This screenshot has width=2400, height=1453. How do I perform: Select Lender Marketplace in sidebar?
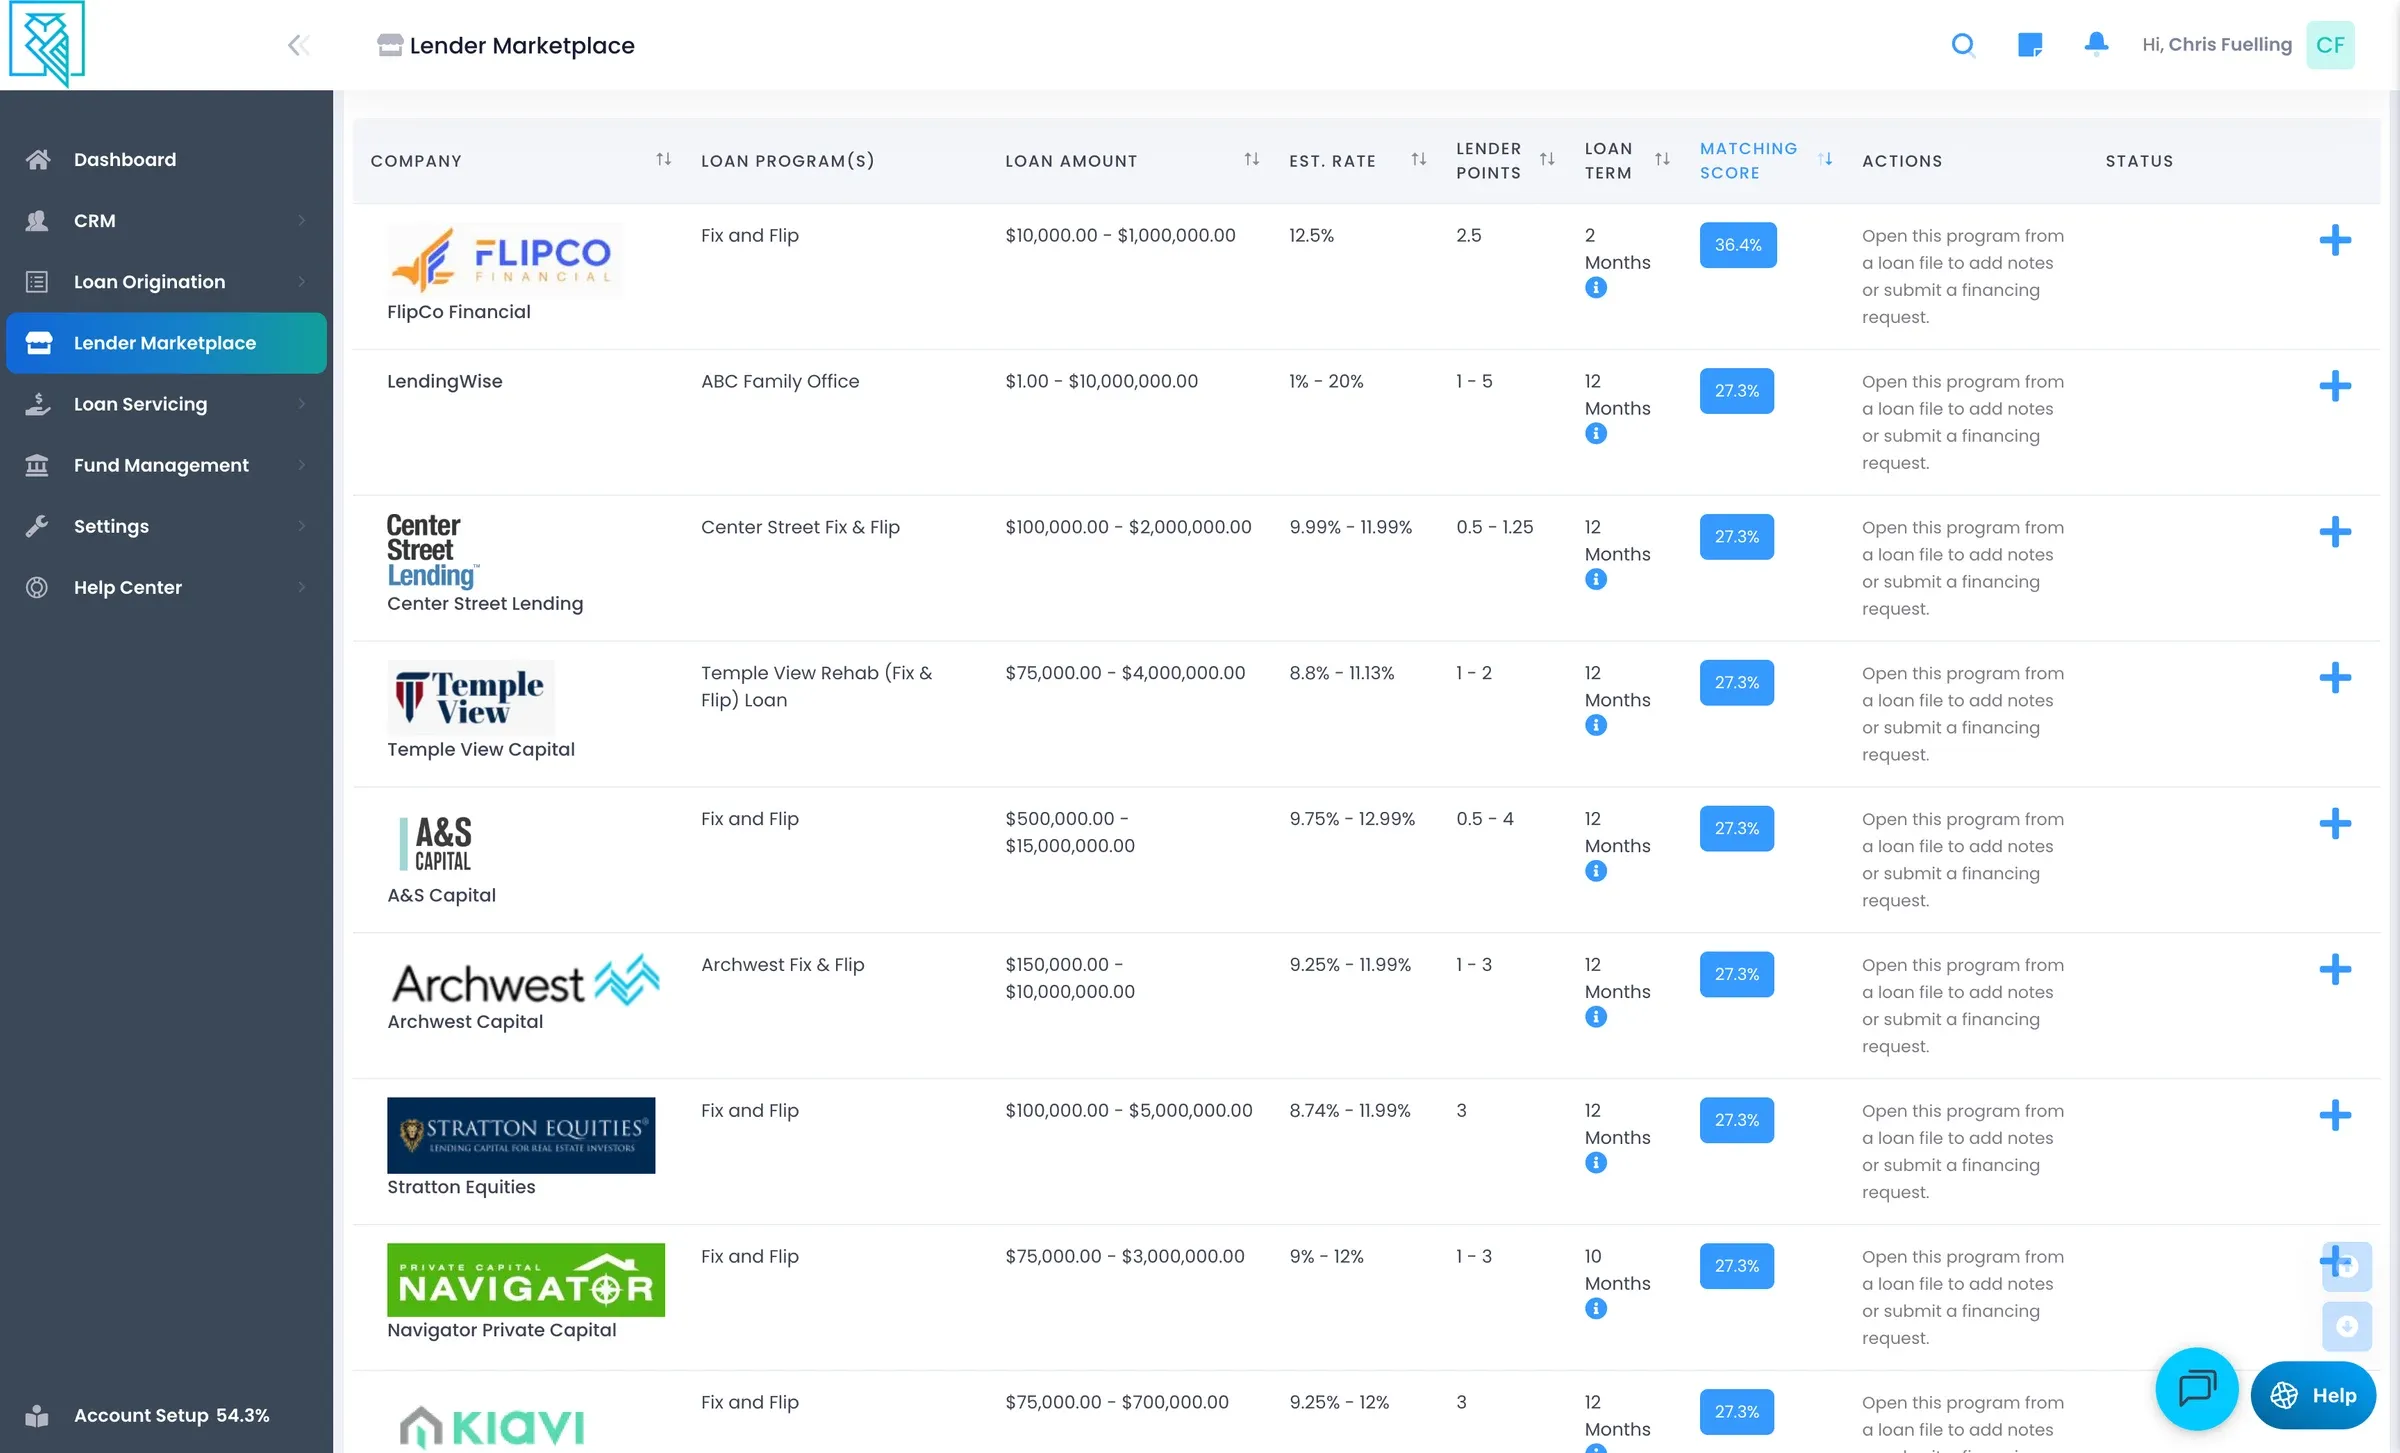[x=166, y=343]
